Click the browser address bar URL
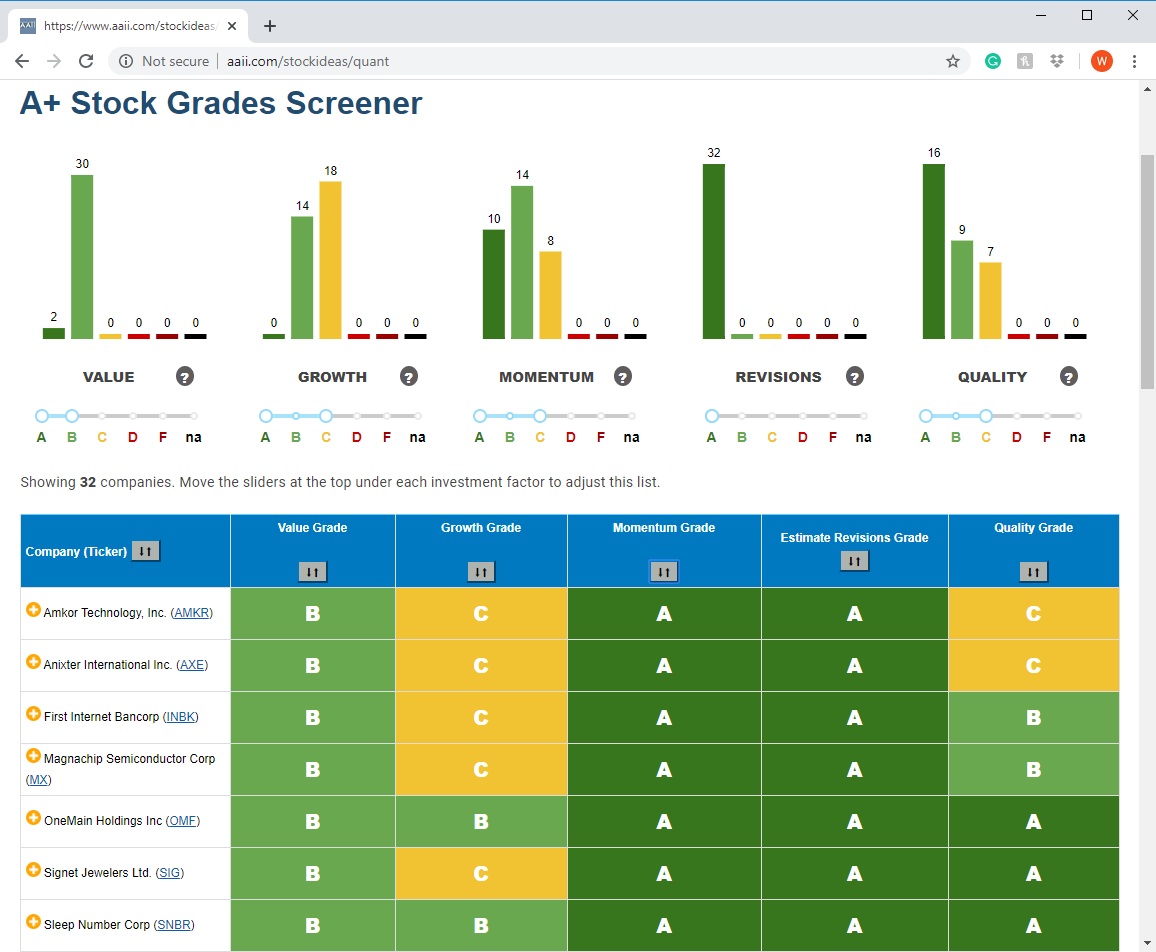Image resolution: width=1156 pixels, height=952 pixels. point(307,61)
